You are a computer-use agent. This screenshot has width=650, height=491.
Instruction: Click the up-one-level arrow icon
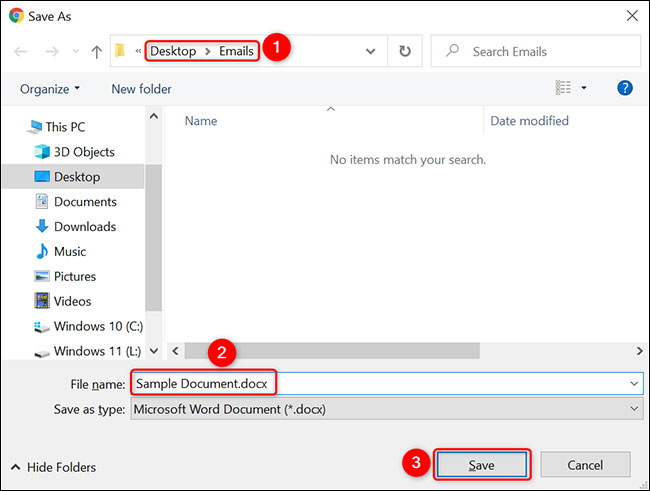(97, 52)
